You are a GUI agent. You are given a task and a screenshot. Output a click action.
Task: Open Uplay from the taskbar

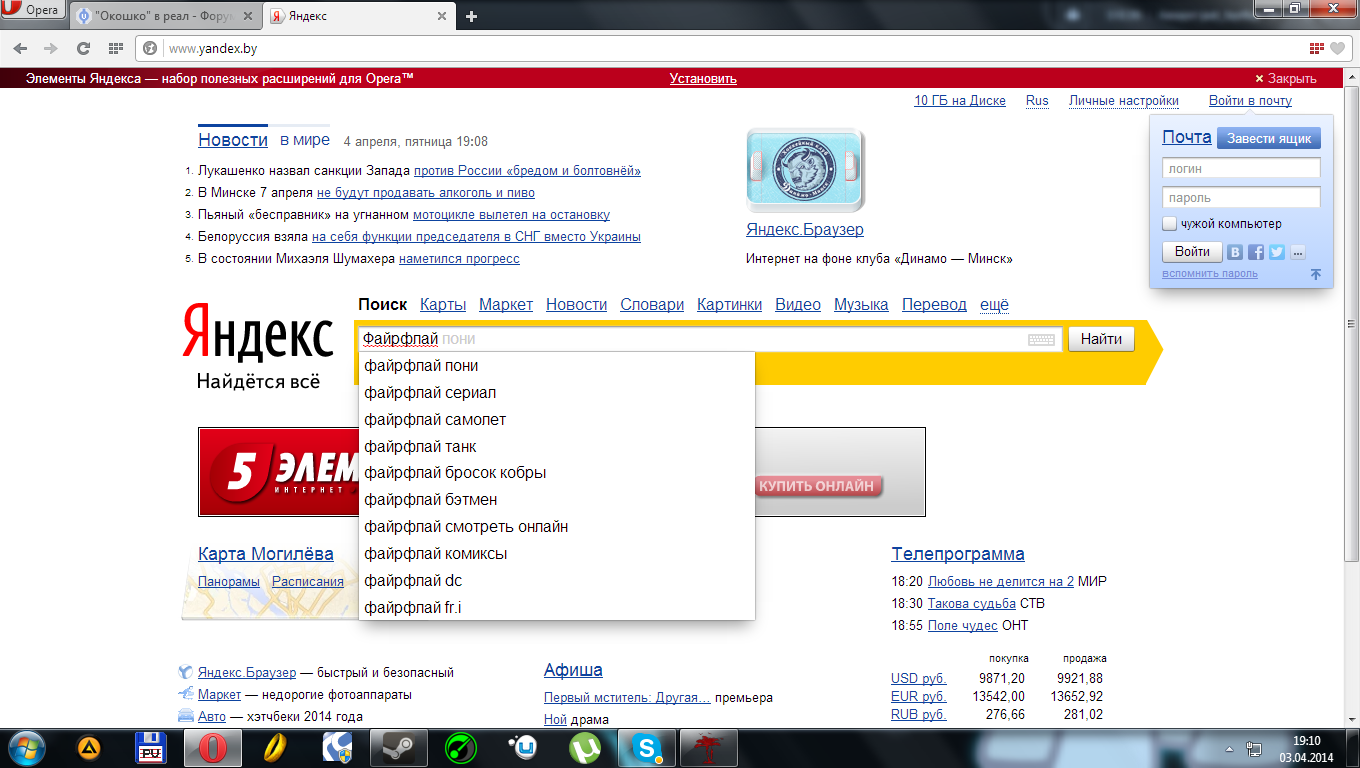[523, 747]
